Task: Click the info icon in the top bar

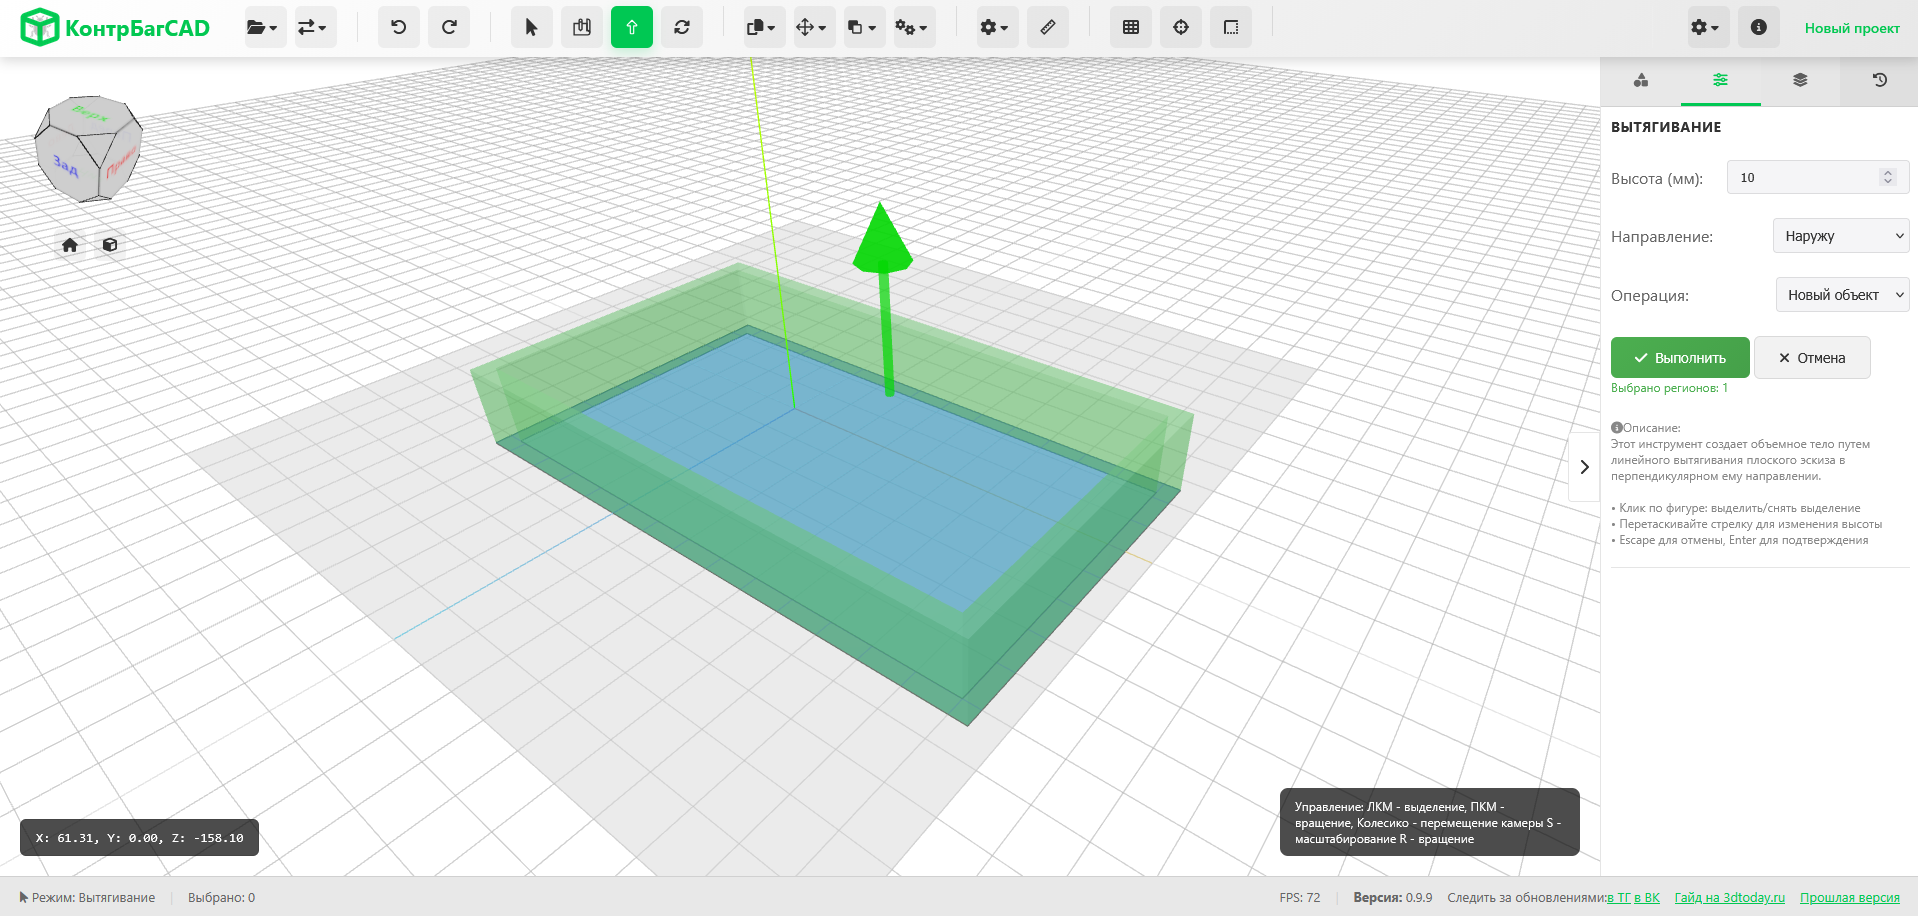Action: pyautogui.click(x=1758, y=27)
